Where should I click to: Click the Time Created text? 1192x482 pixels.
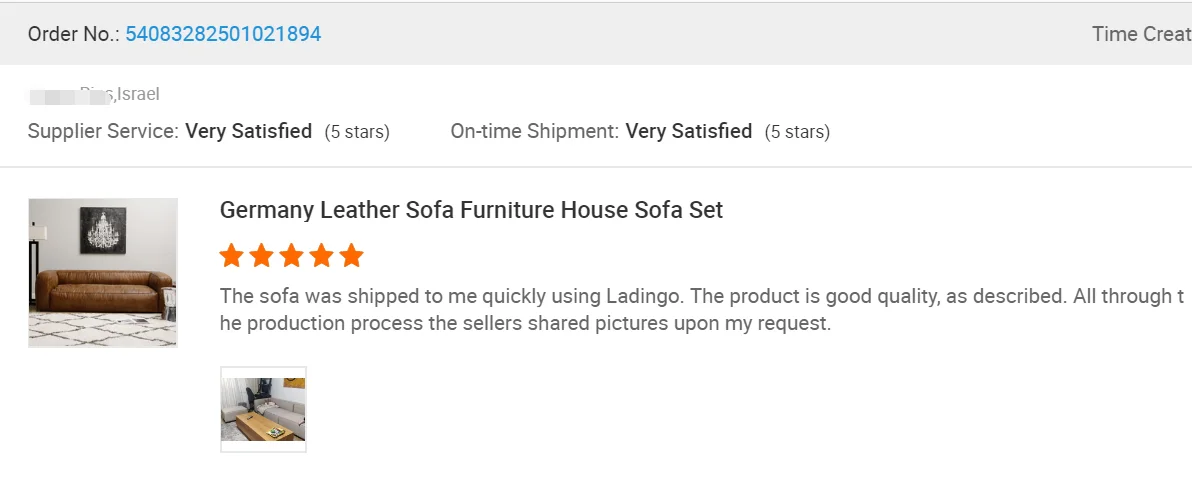1141,34
